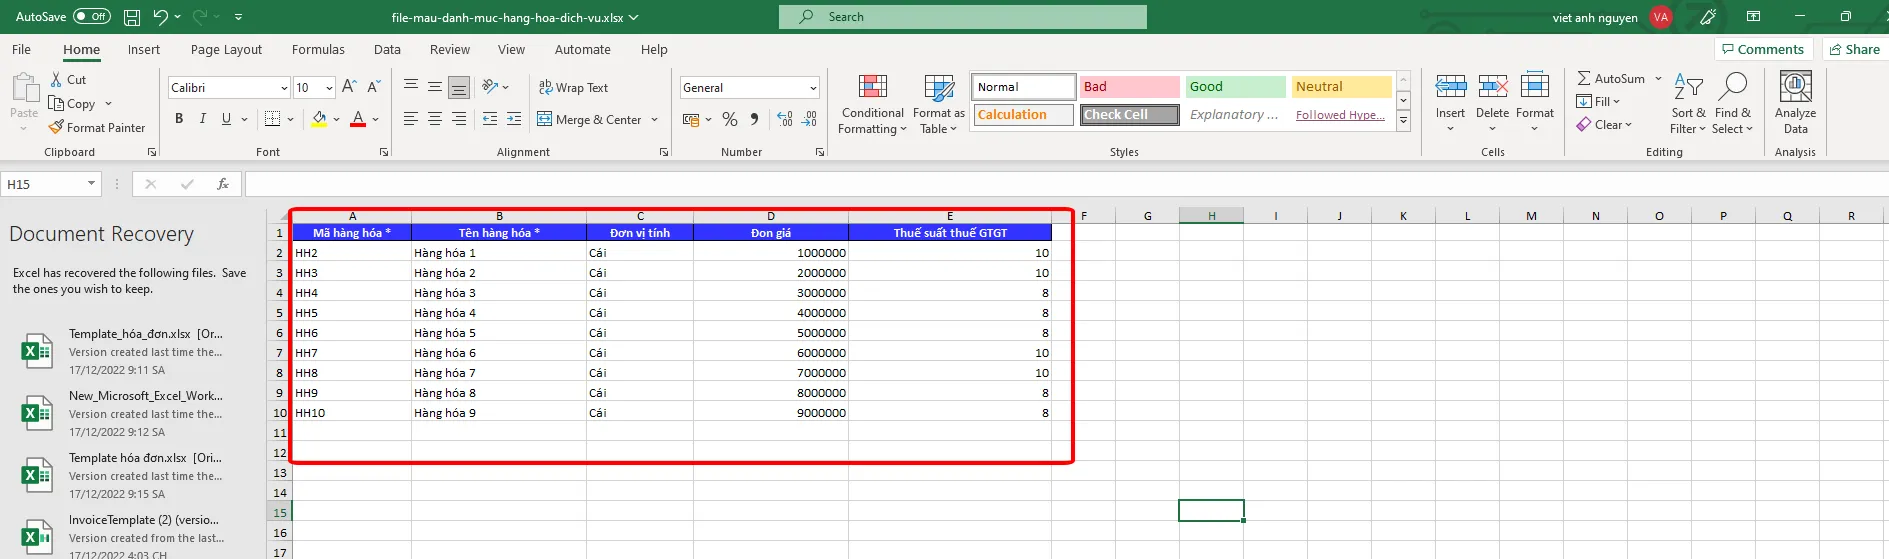Viewport: 1889px width, 559px height.
Task: Switch to the Insert tab
Action: 144,49
